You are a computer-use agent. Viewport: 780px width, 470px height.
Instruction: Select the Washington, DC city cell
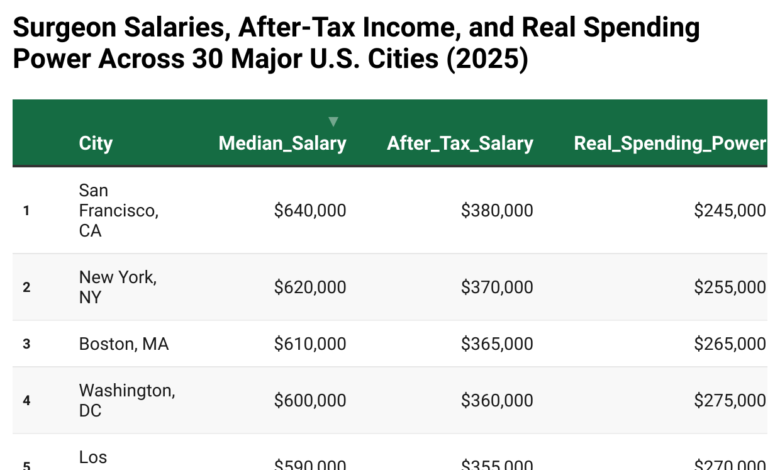pos(126,400)
